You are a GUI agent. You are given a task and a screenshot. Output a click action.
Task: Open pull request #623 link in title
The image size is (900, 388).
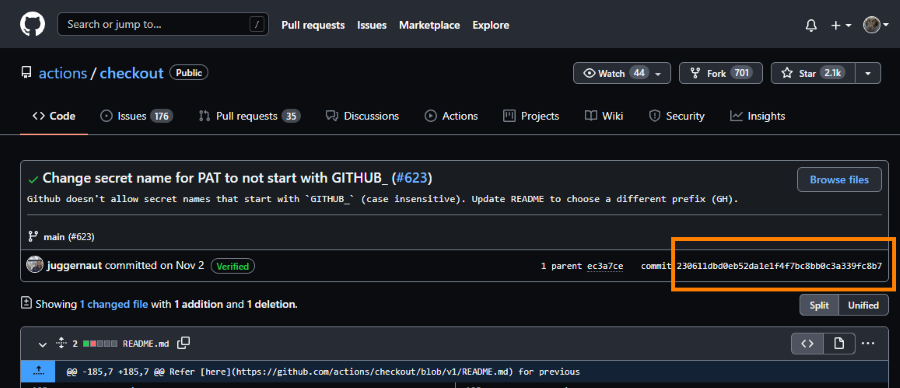point(412,179)
